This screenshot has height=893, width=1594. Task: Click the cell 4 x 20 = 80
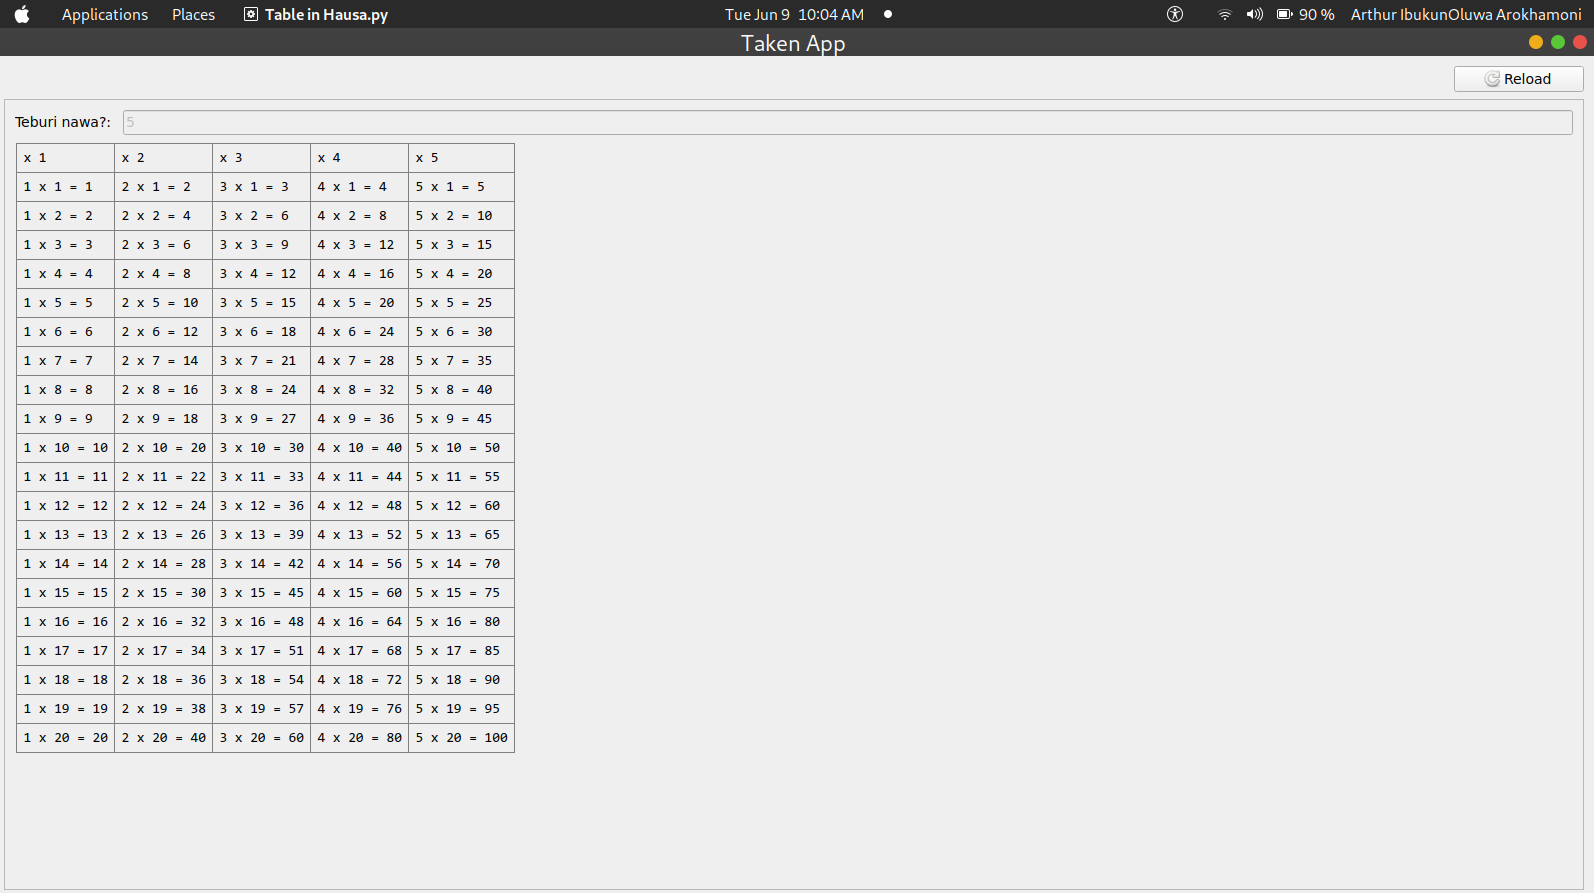click(360, 738)
